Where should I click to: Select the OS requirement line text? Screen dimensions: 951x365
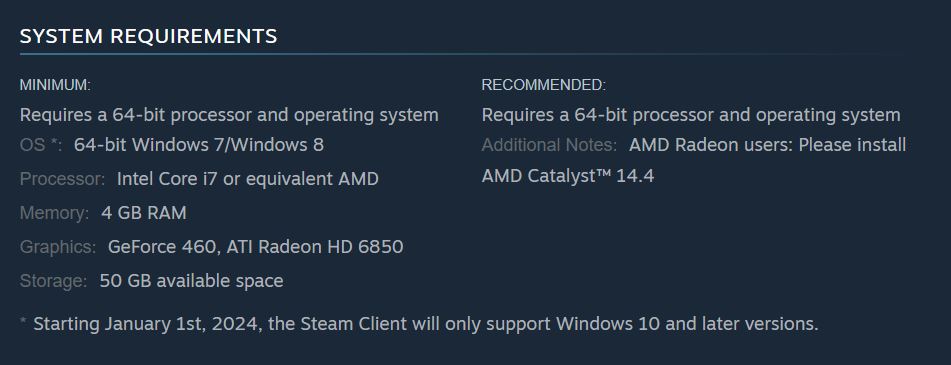click(x=172, y=145)
